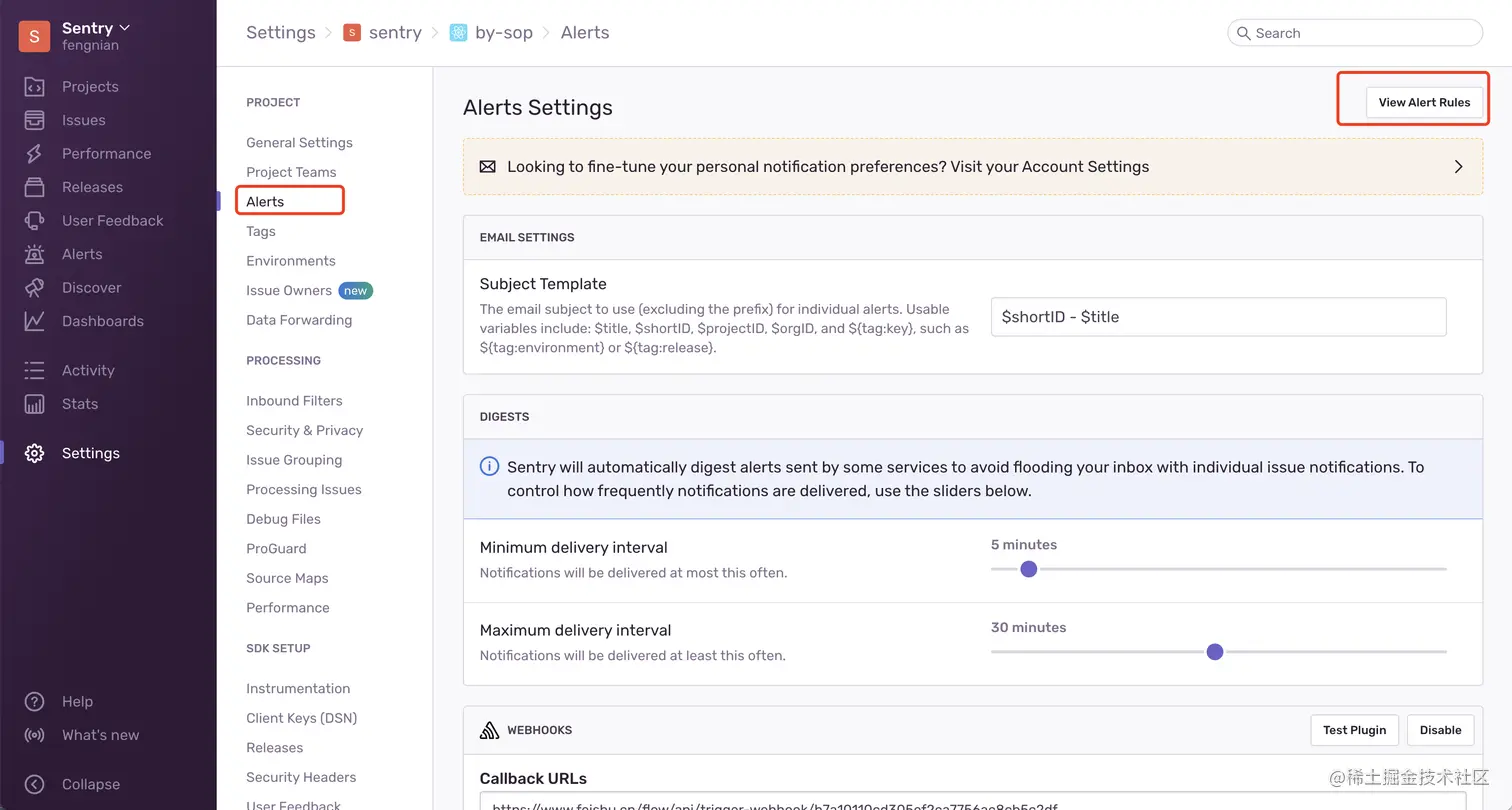Click the info icon in Digests notice

pyautogui.click(x=489, y=467)
